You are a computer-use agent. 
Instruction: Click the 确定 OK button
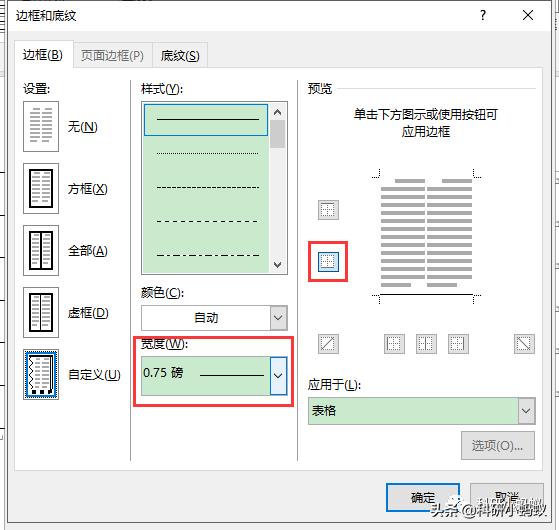click(x=423, y=498)
